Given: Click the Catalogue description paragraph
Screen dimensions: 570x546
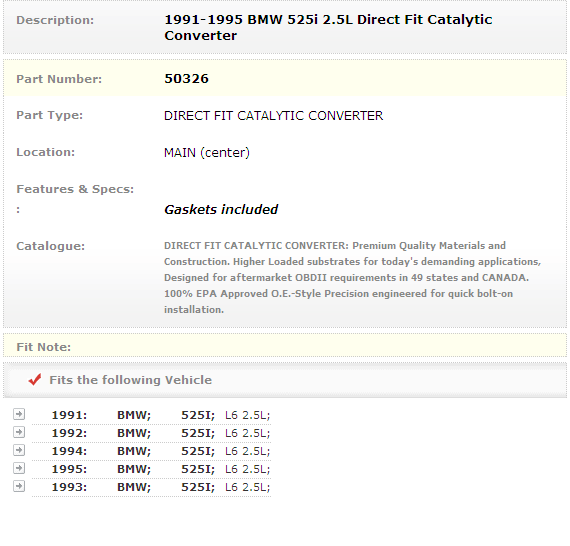Looking at the screenshot, I should [x=352, y=277].
